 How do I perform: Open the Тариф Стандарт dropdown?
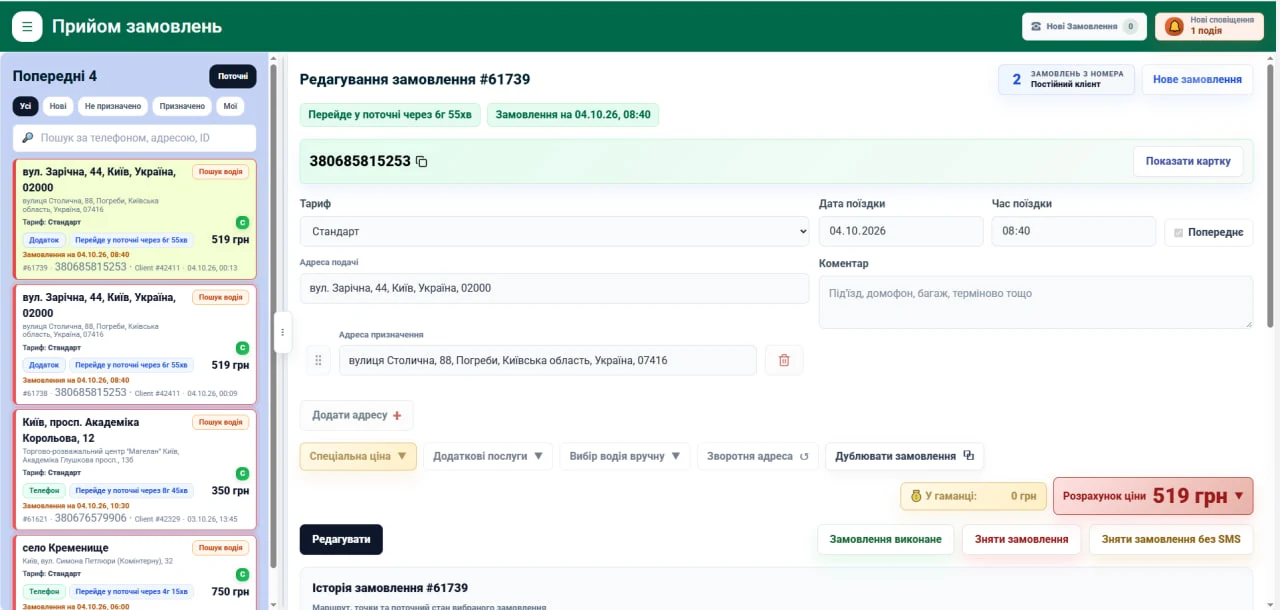pos(554,231)
